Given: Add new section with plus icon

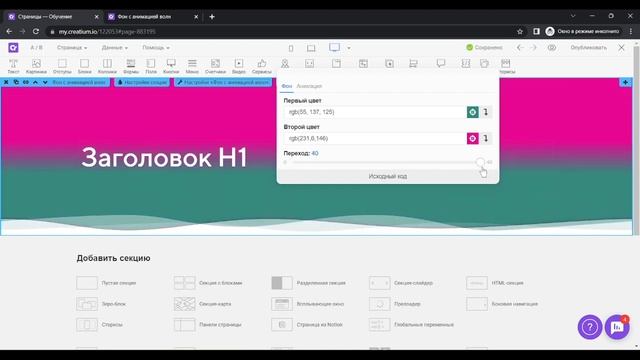Looking at the screenshot, I should [625, 82].
